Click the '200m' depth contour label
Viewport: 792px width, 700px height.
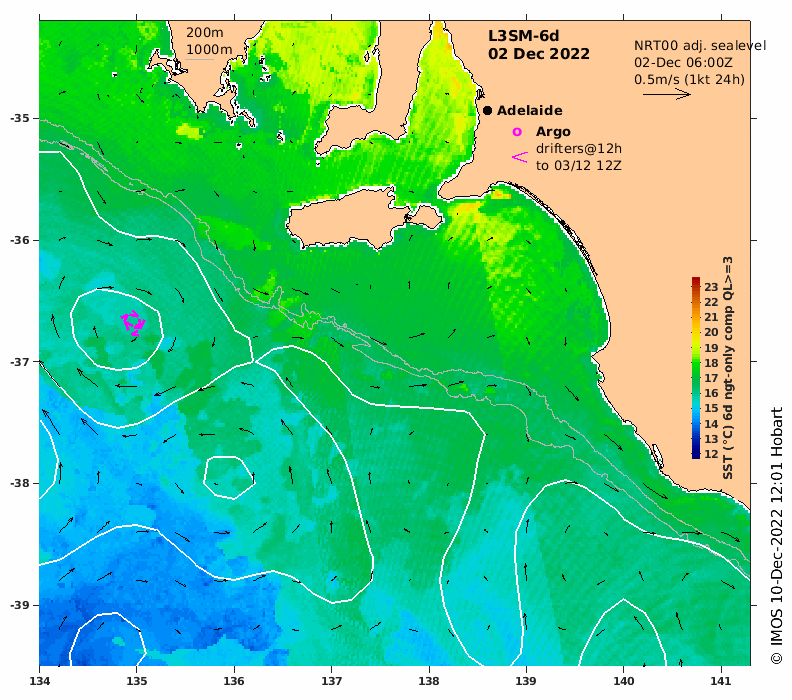205,33
